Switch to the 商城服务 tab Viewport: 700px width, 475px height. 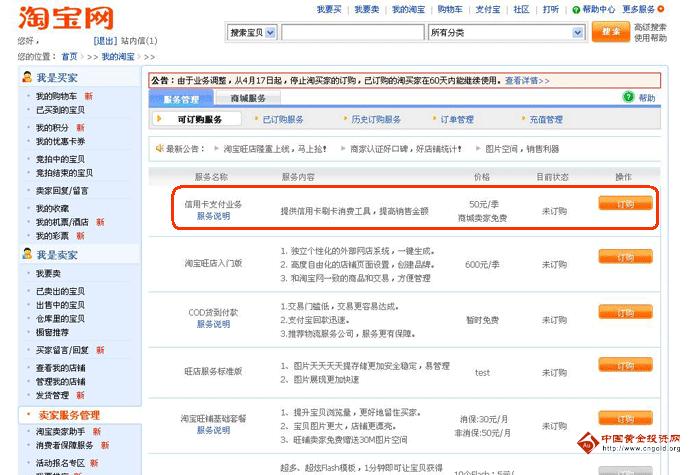(248, 98)
